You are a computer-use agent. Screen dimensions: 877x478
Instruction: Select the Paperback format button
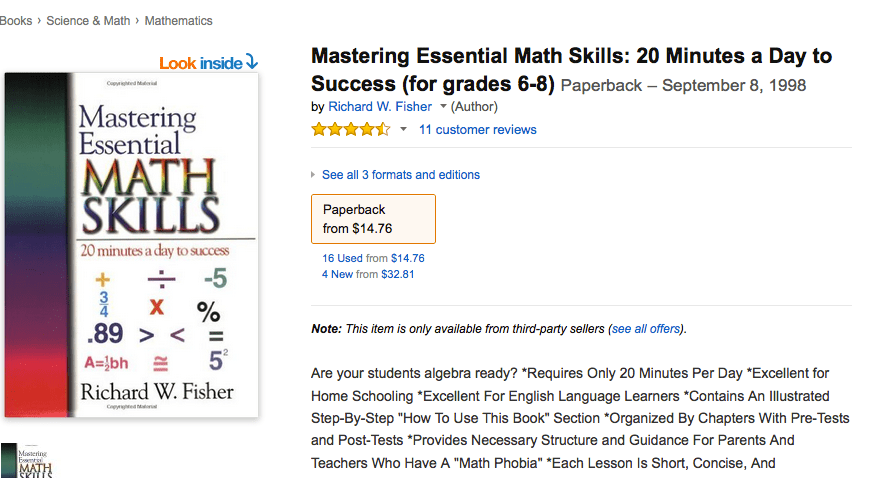point(373,218)
